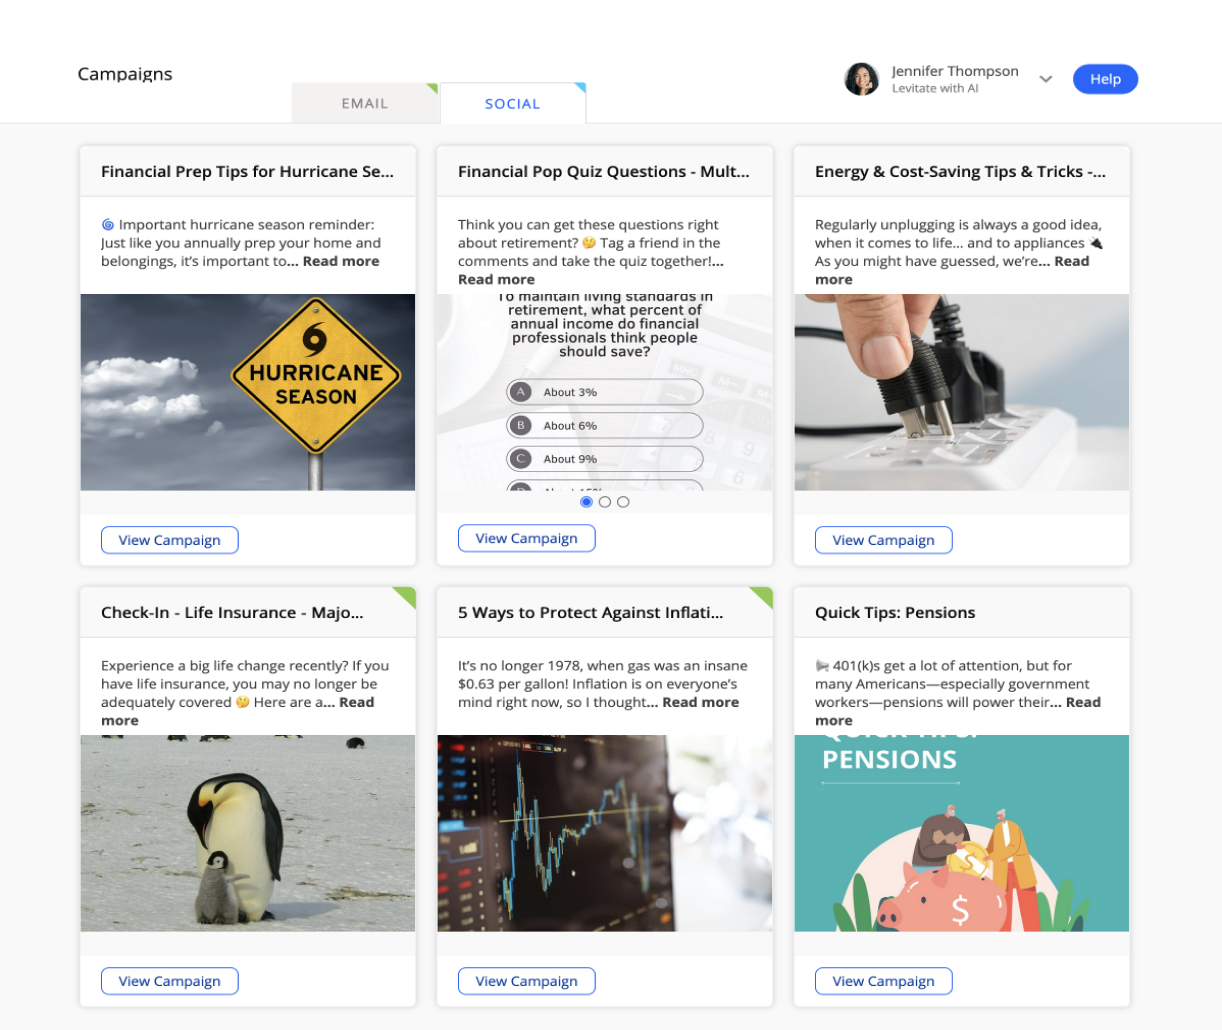Open the Quick Tips: Pensions campaign
Image resolution: width=1222 pixels, height=1030 pixels.
(883, 981)
